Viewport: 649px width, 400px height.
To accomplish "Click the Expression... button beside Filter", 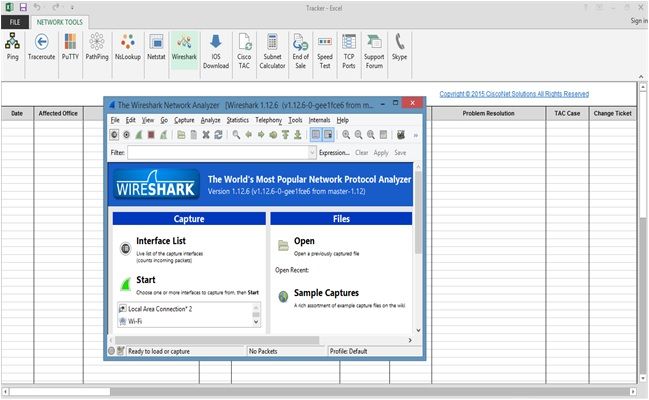I will pyautogui.click(x=335, y=153).
